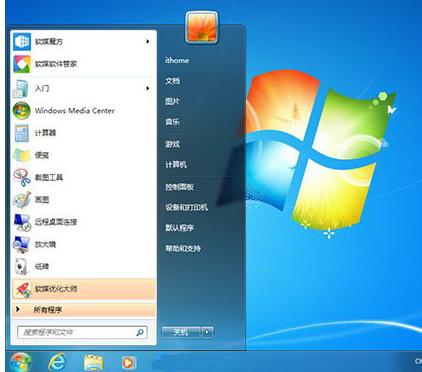This screenshot has width=422, height=372.
Task: Launch the 截图工具 snipping tool
Action: (x=84, y=177)
